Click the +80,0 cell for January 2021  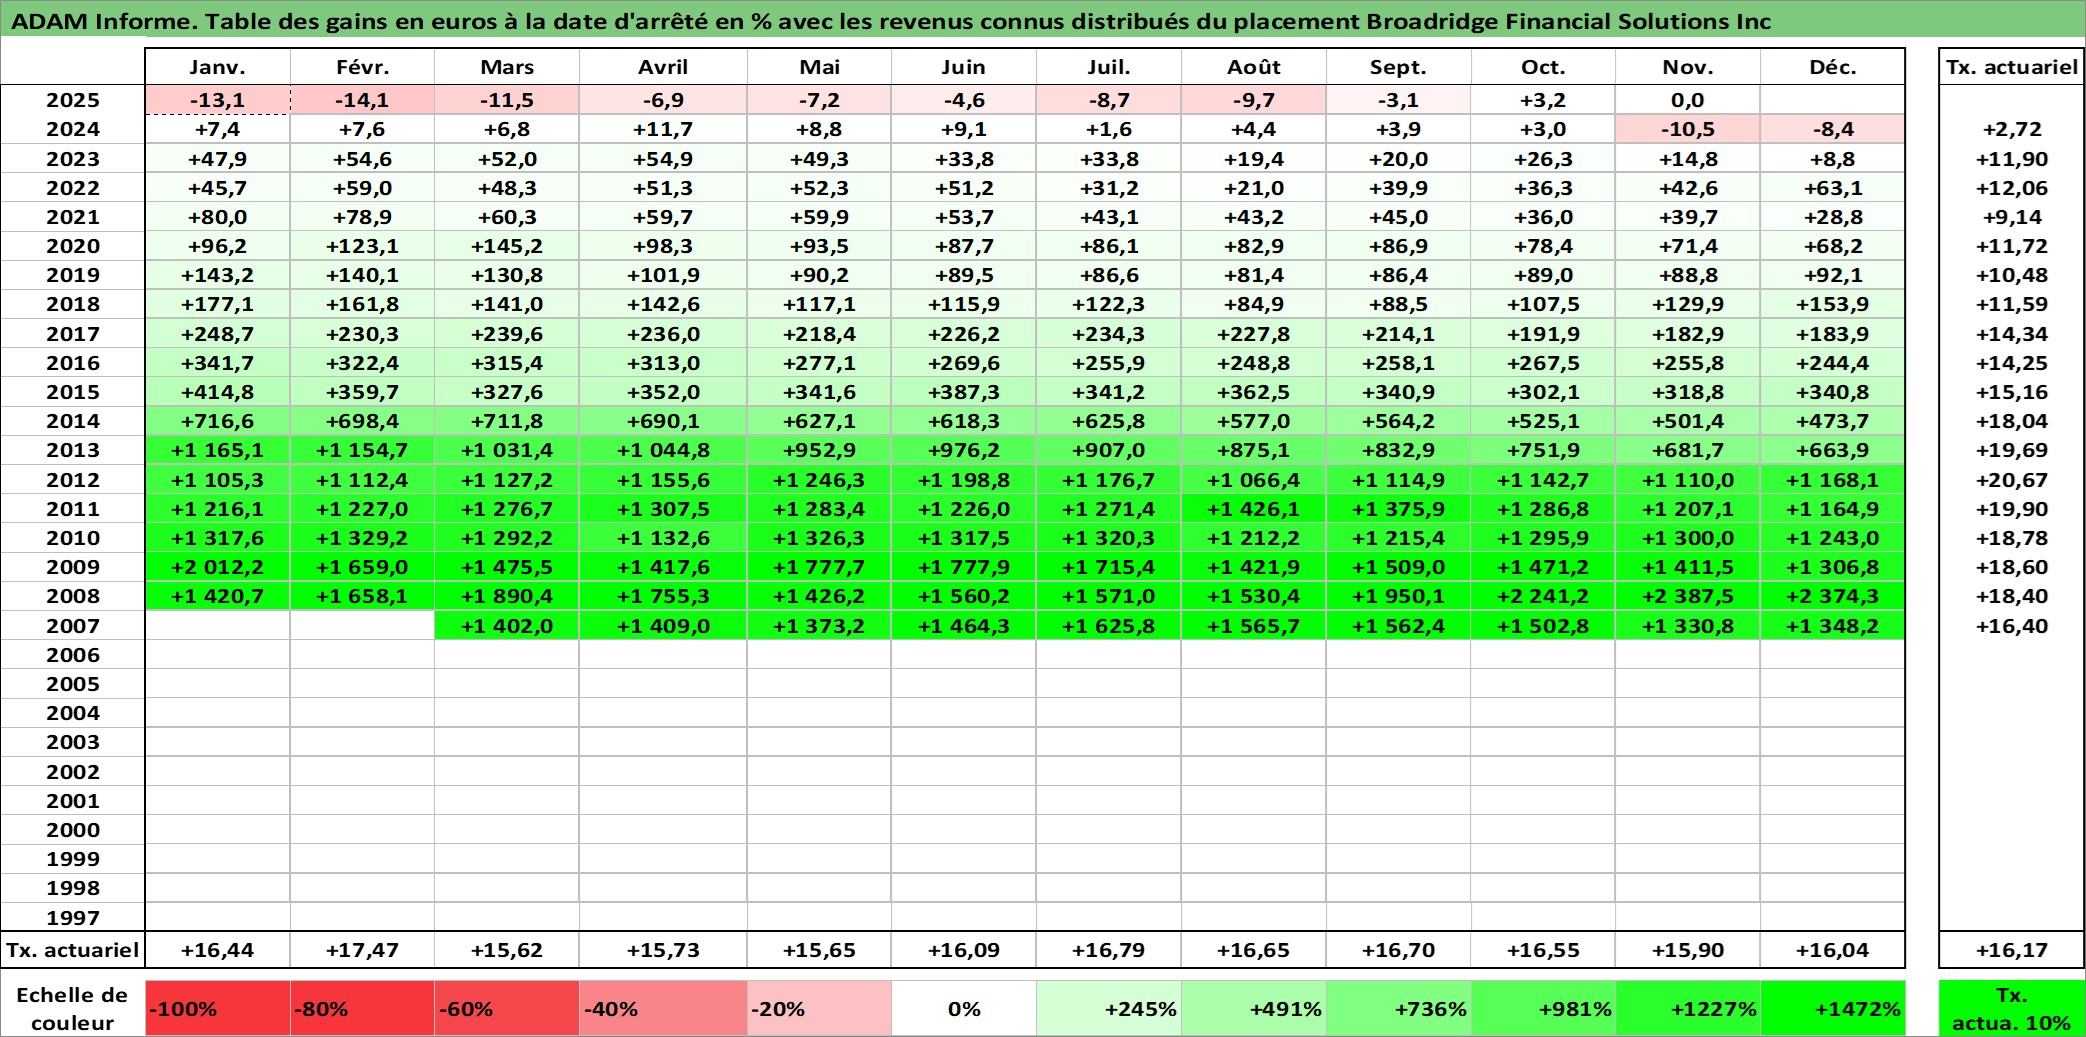point(218,217)
